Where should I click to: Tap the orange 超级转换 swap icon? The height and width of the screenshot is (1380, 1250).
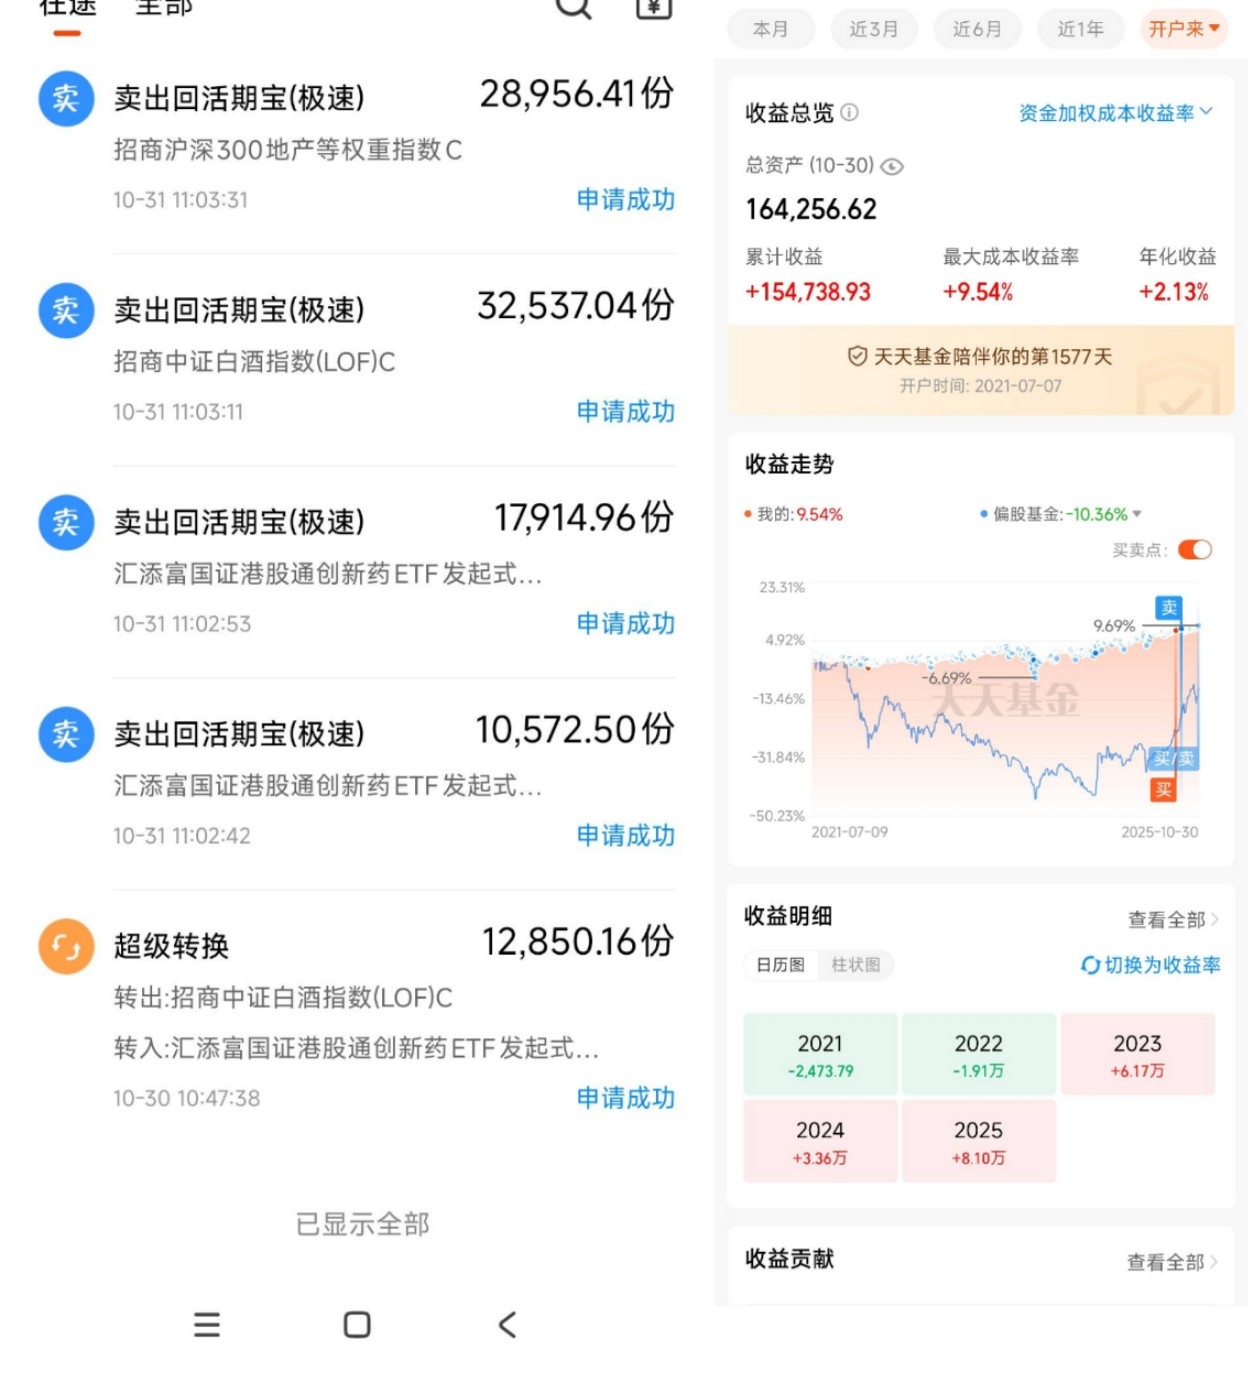point(66,946)
